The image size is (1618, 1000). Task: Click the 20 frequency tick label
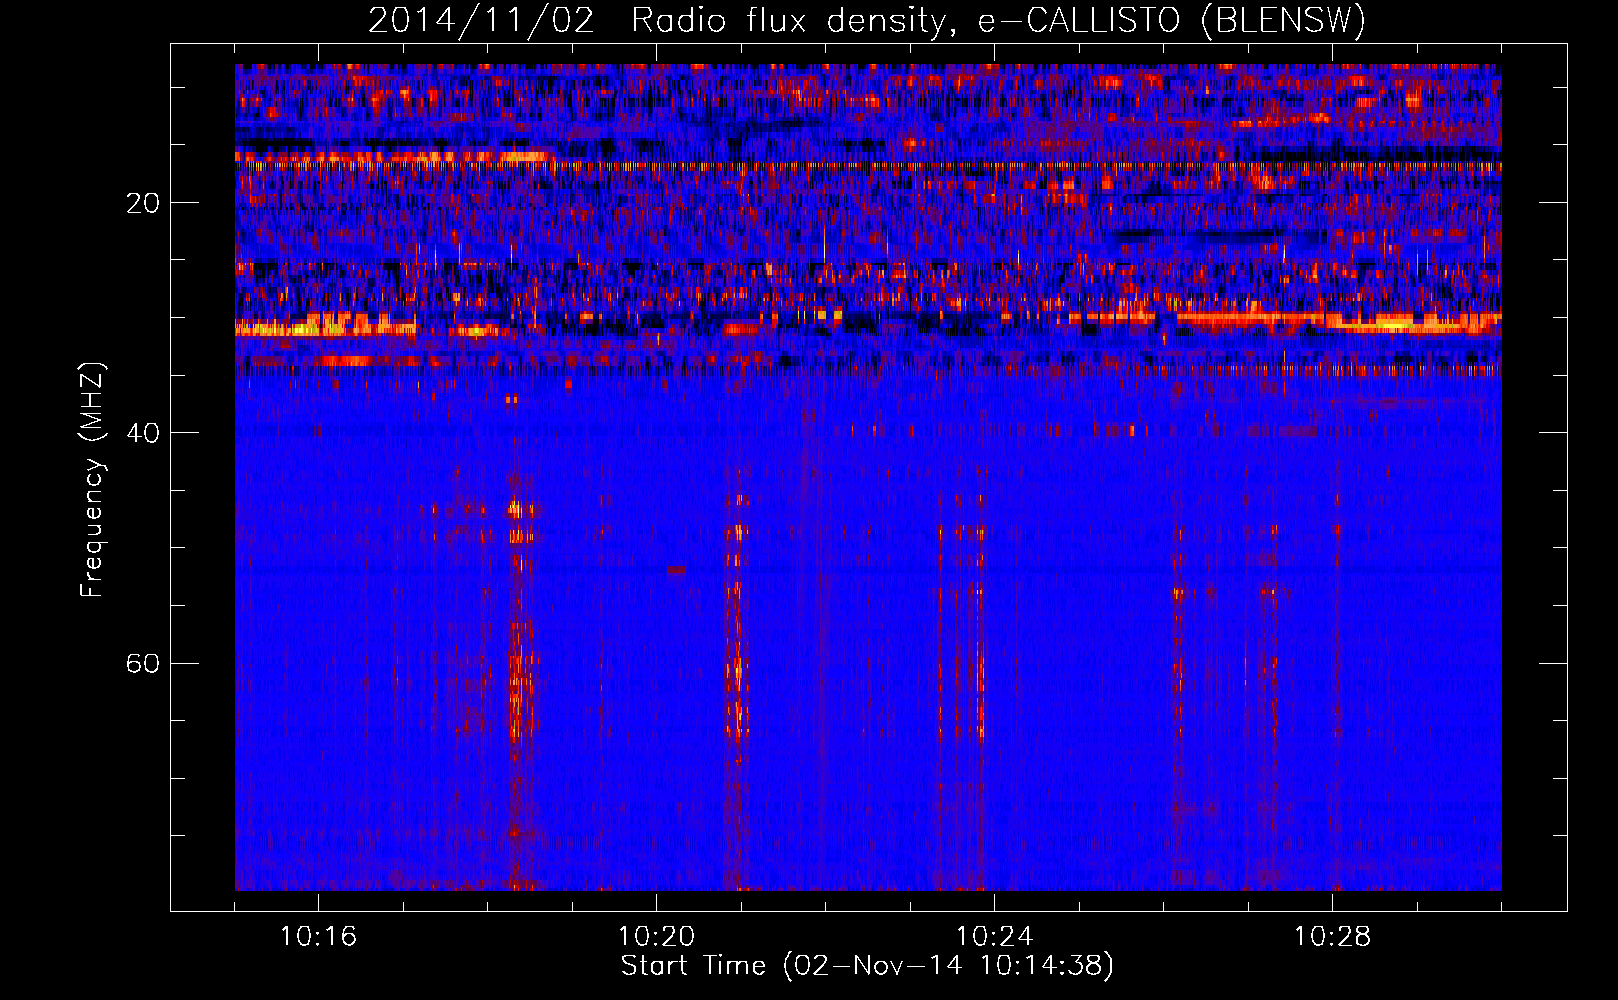pos(144,203)
